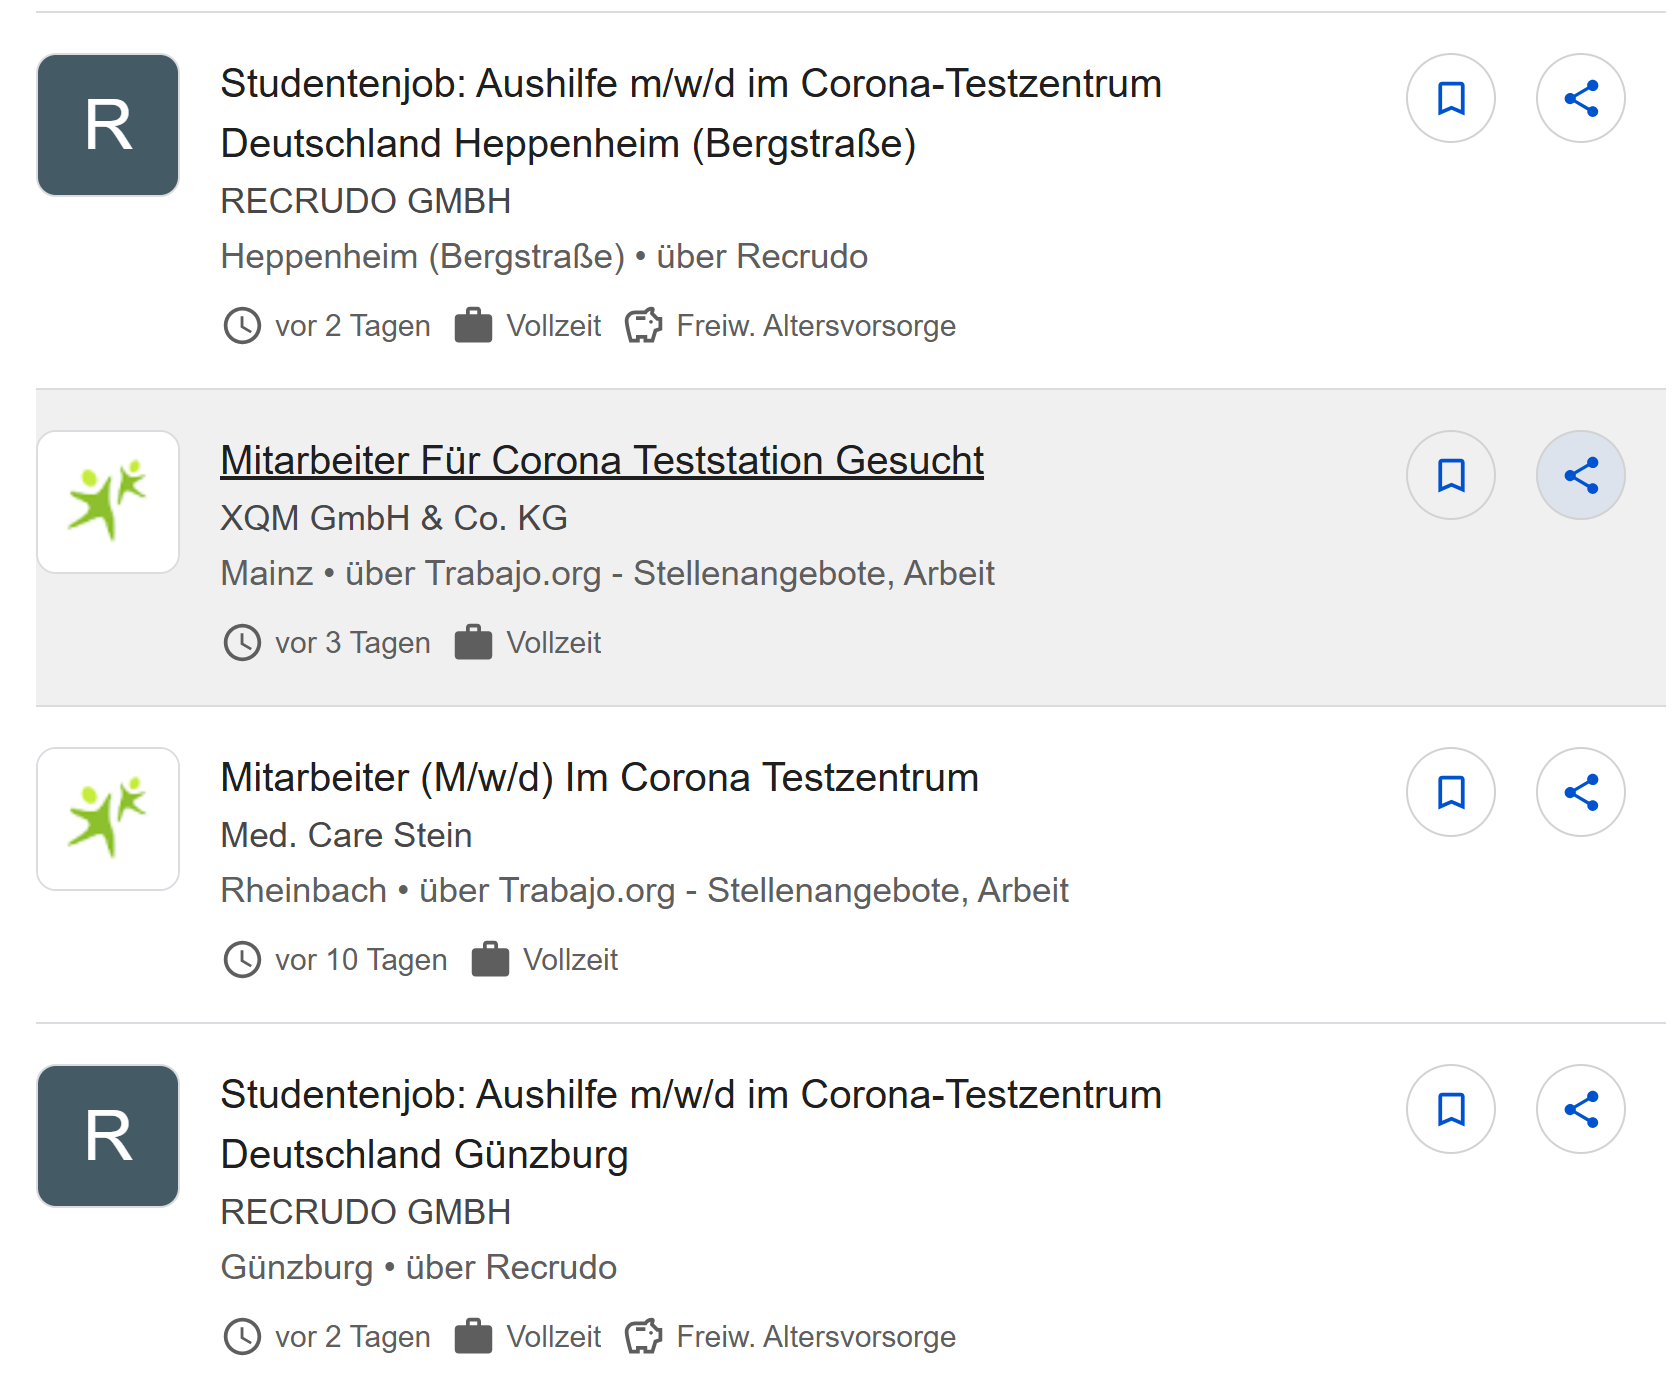Toggle the save bookmark on the Günzburg listing
This screenshot has width=1672, height=1396.
coord(1451,1109)
